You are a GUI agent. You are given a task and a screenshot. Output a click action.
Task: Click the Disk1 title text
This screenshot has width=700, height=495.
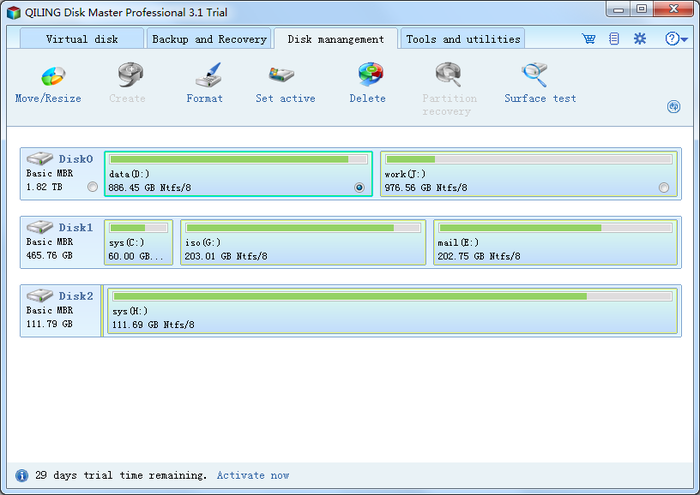[76, 228]
